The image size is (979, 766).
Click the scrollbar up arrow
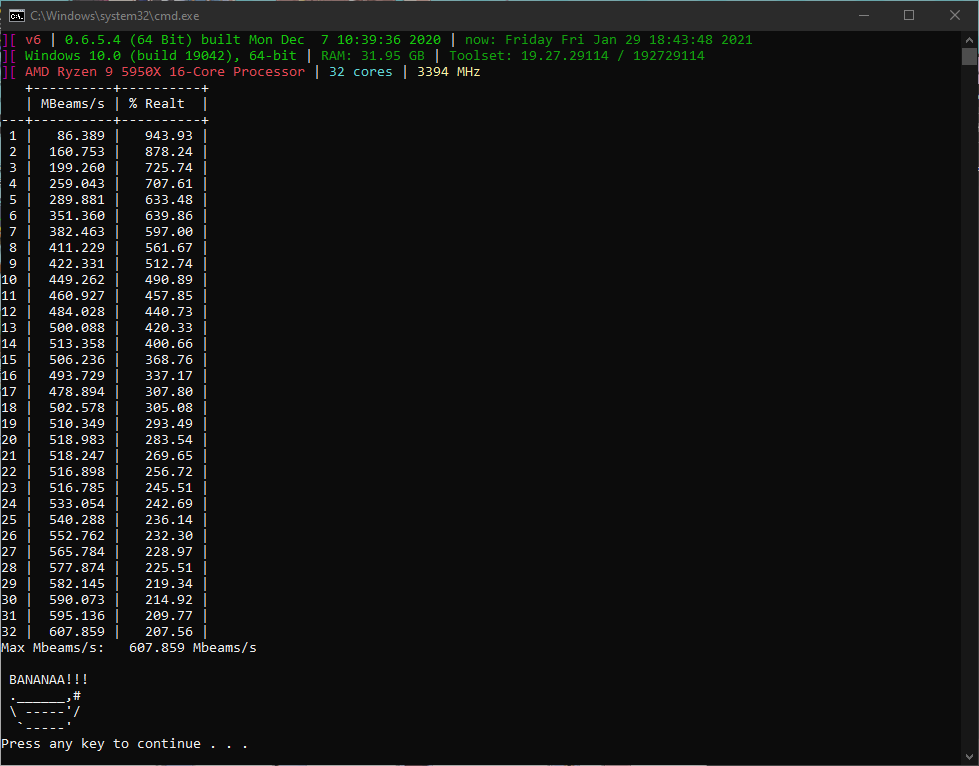pyautogui.click(x=969, y=39)
